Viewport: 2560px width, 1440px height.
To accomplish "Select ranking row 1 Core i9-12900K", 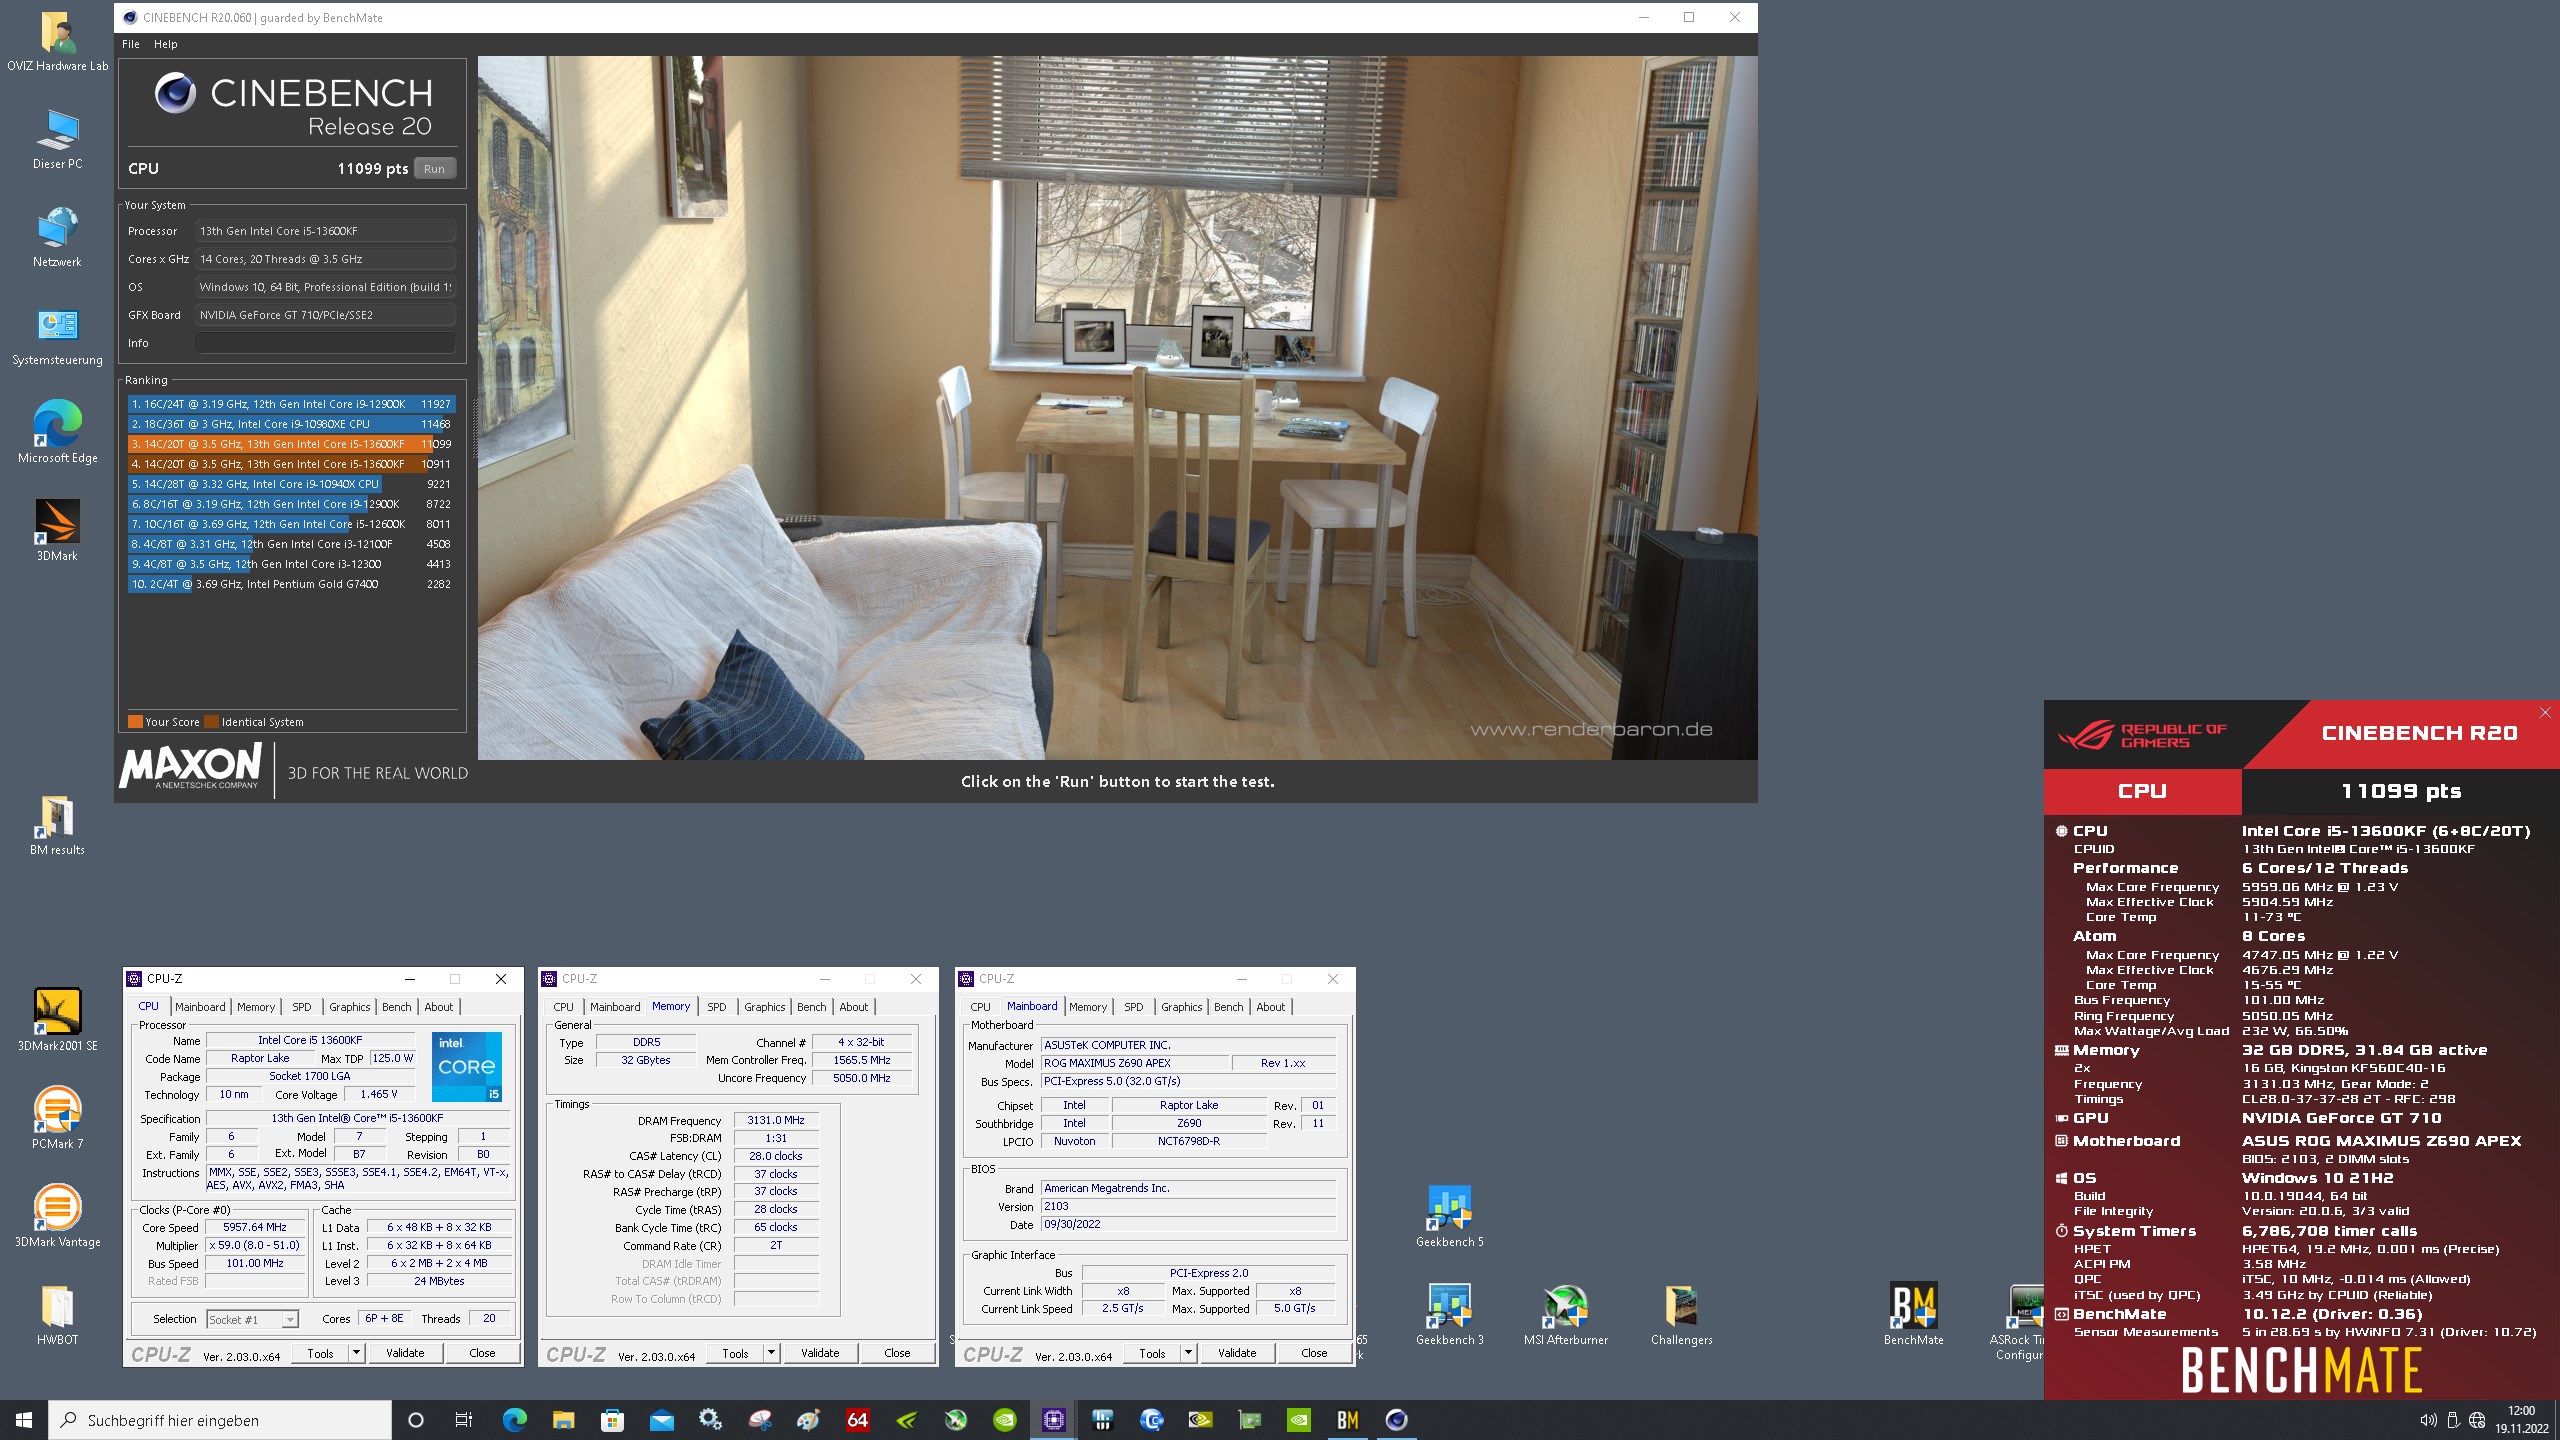I will point(291,404).
